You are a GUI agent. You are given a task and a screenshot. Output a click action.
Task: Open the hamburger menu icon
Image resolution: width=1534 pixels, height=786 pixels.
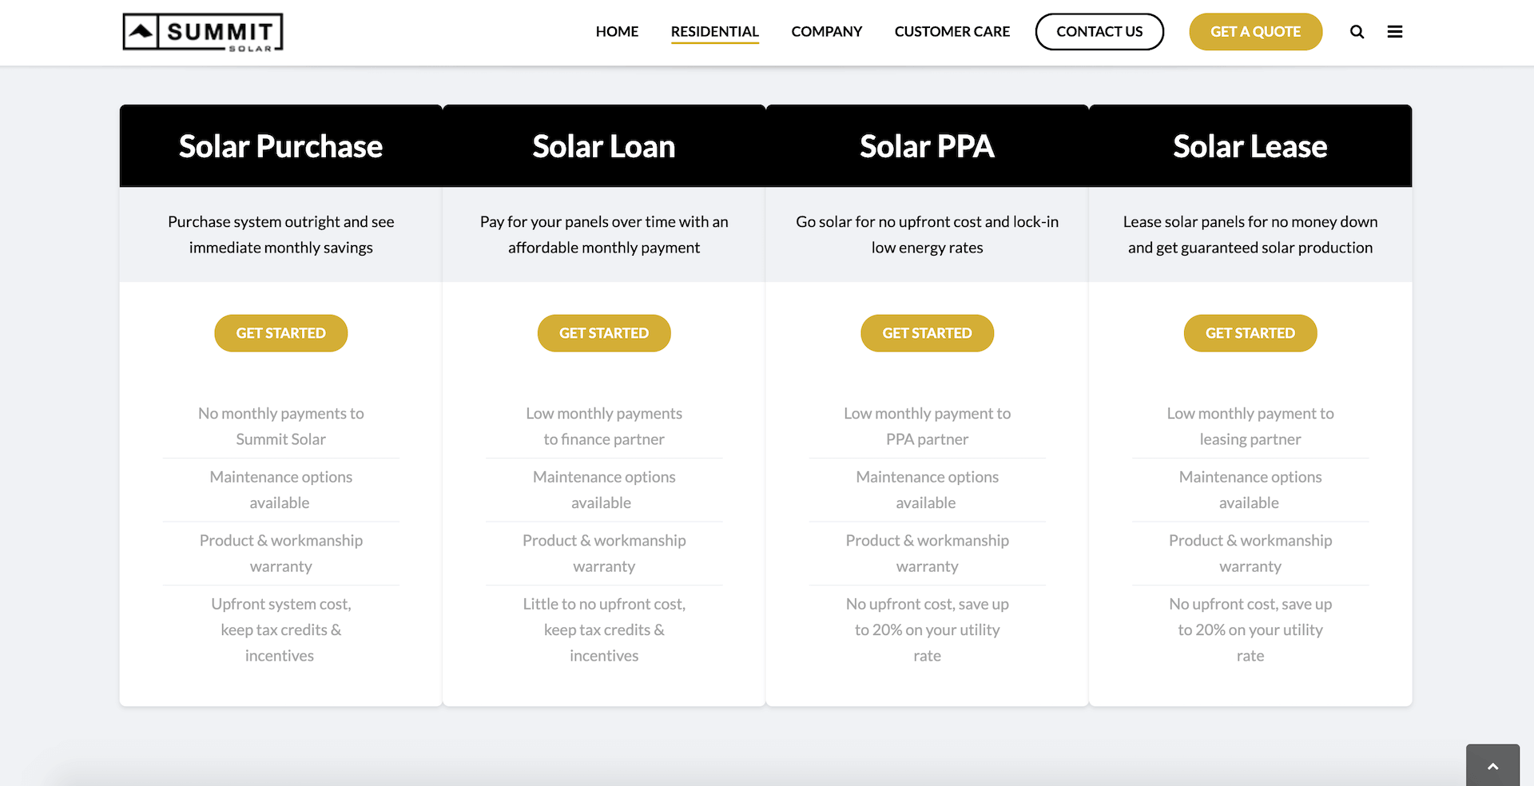point(1395,32)
